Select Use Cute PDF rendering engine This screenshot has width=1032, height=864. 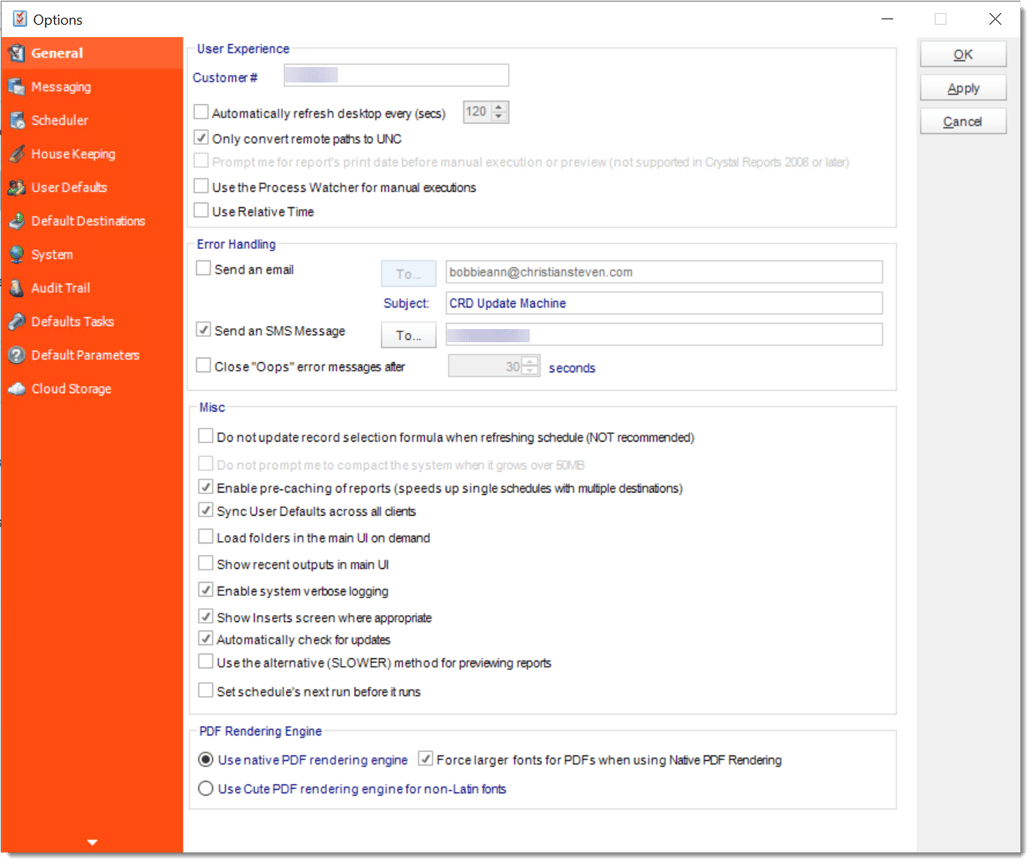(206, 789)
